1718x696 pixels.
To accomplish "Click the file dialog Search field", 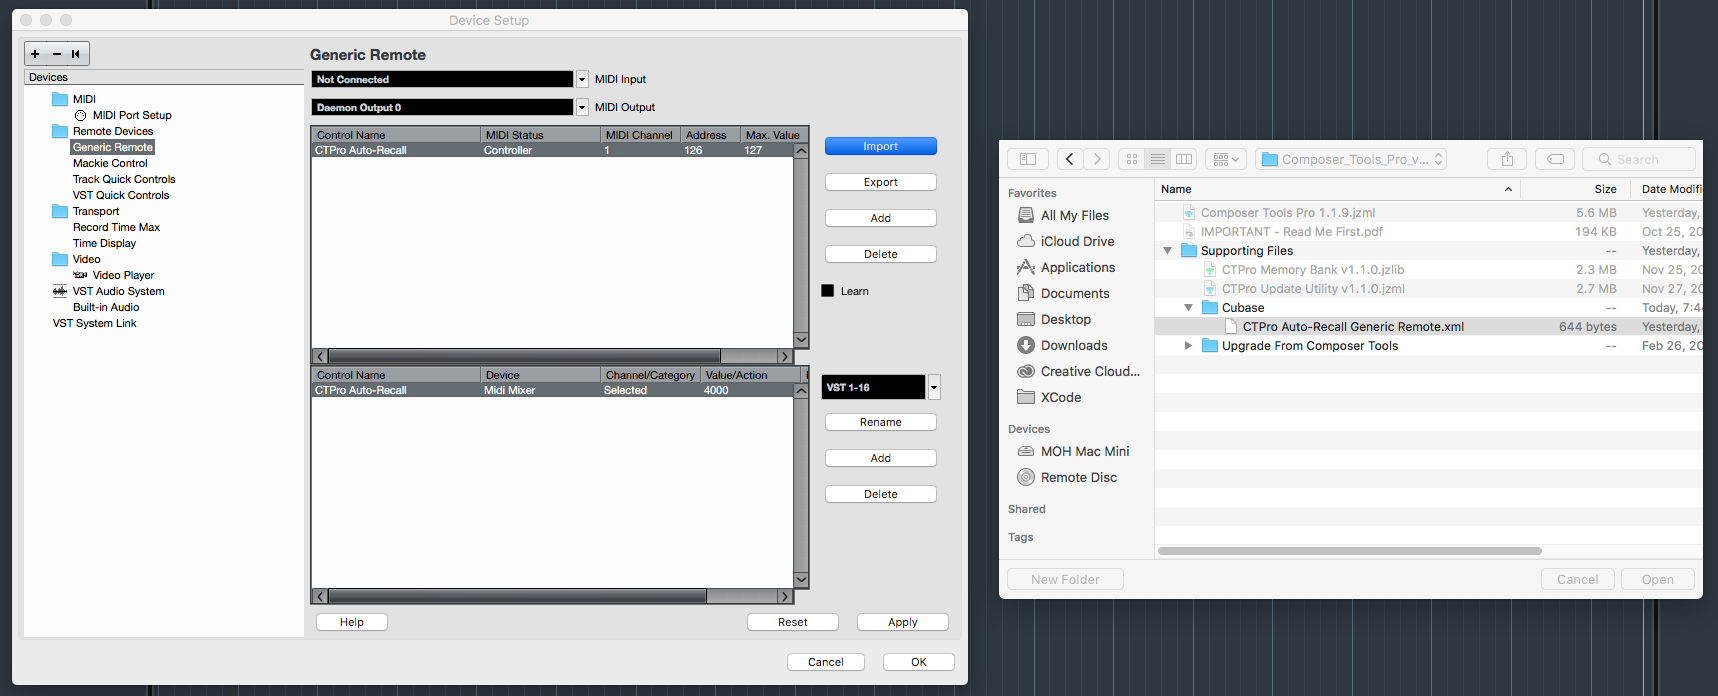I will tap(1639, 159).
